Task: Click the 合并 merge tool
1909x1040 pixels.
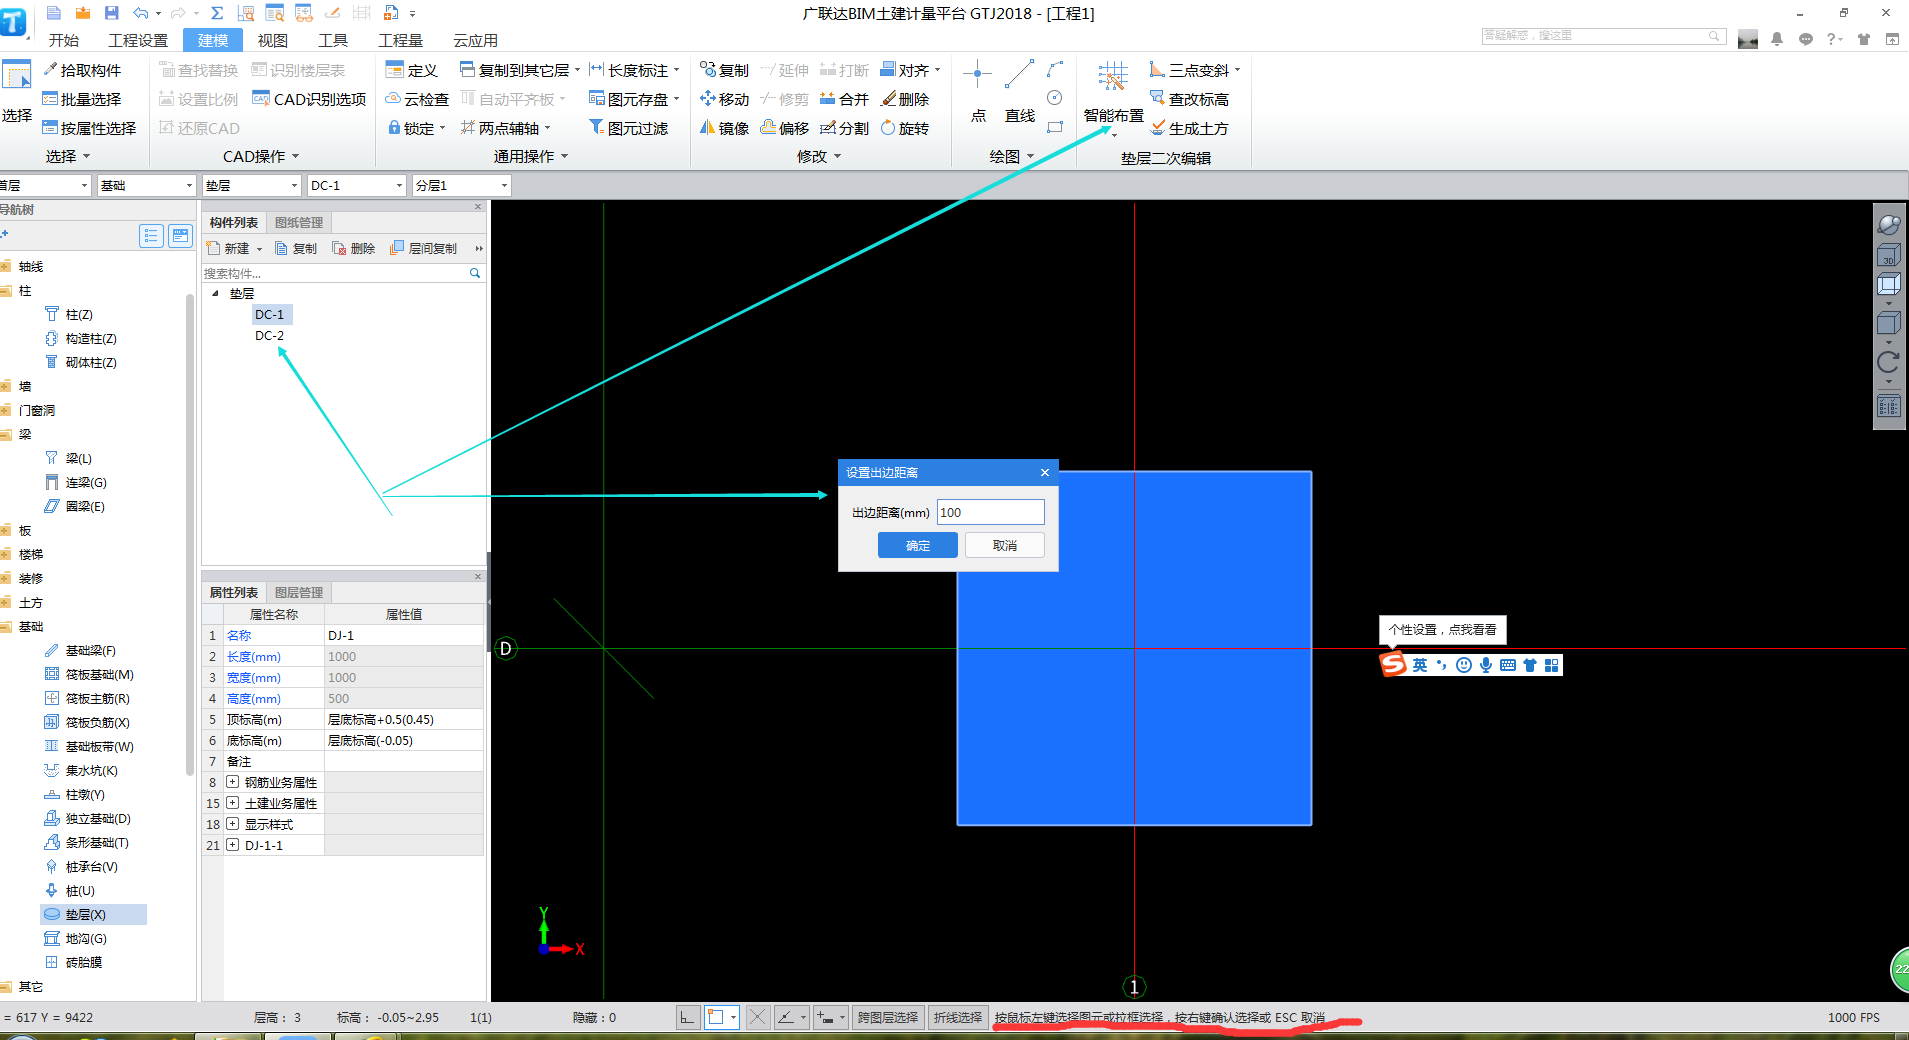Action: pos(845,99)
